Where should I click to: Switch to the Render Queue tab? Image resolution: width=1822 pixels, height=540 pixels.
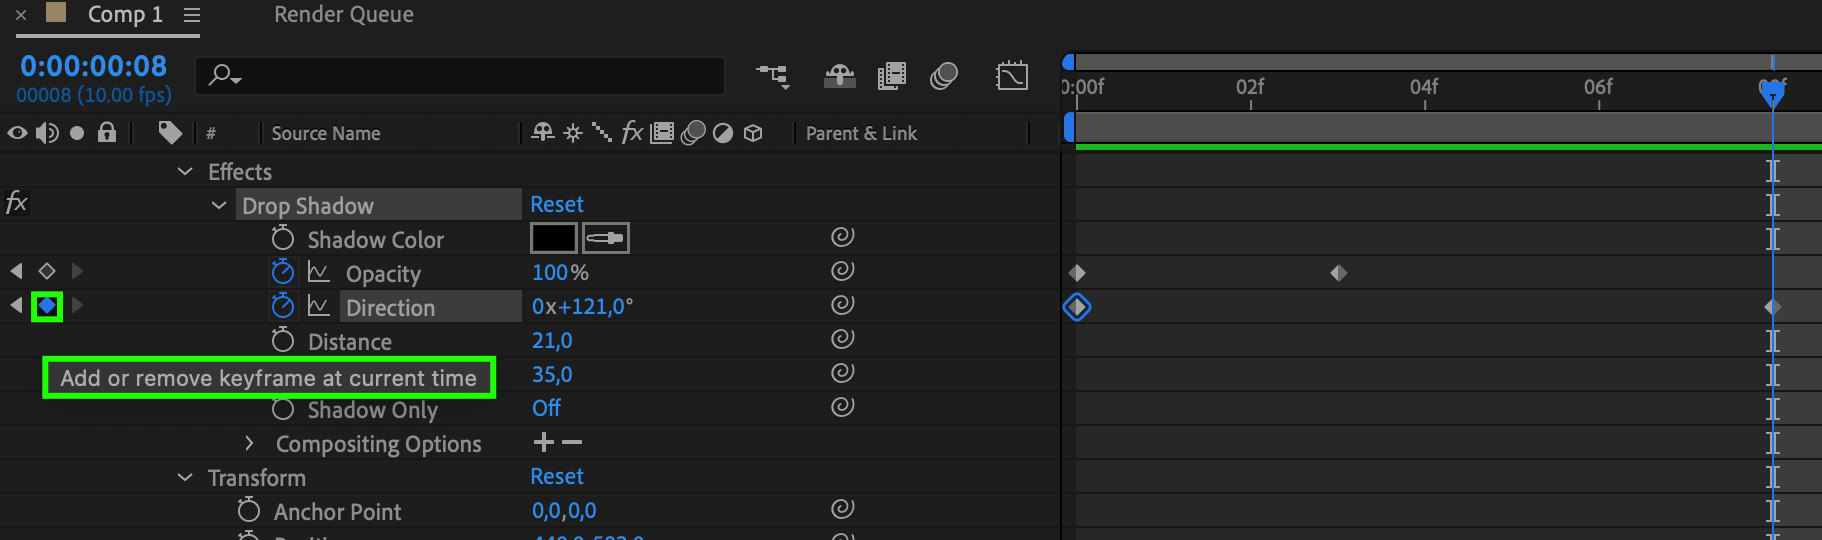pyautogui.click(x=343, y=15)
